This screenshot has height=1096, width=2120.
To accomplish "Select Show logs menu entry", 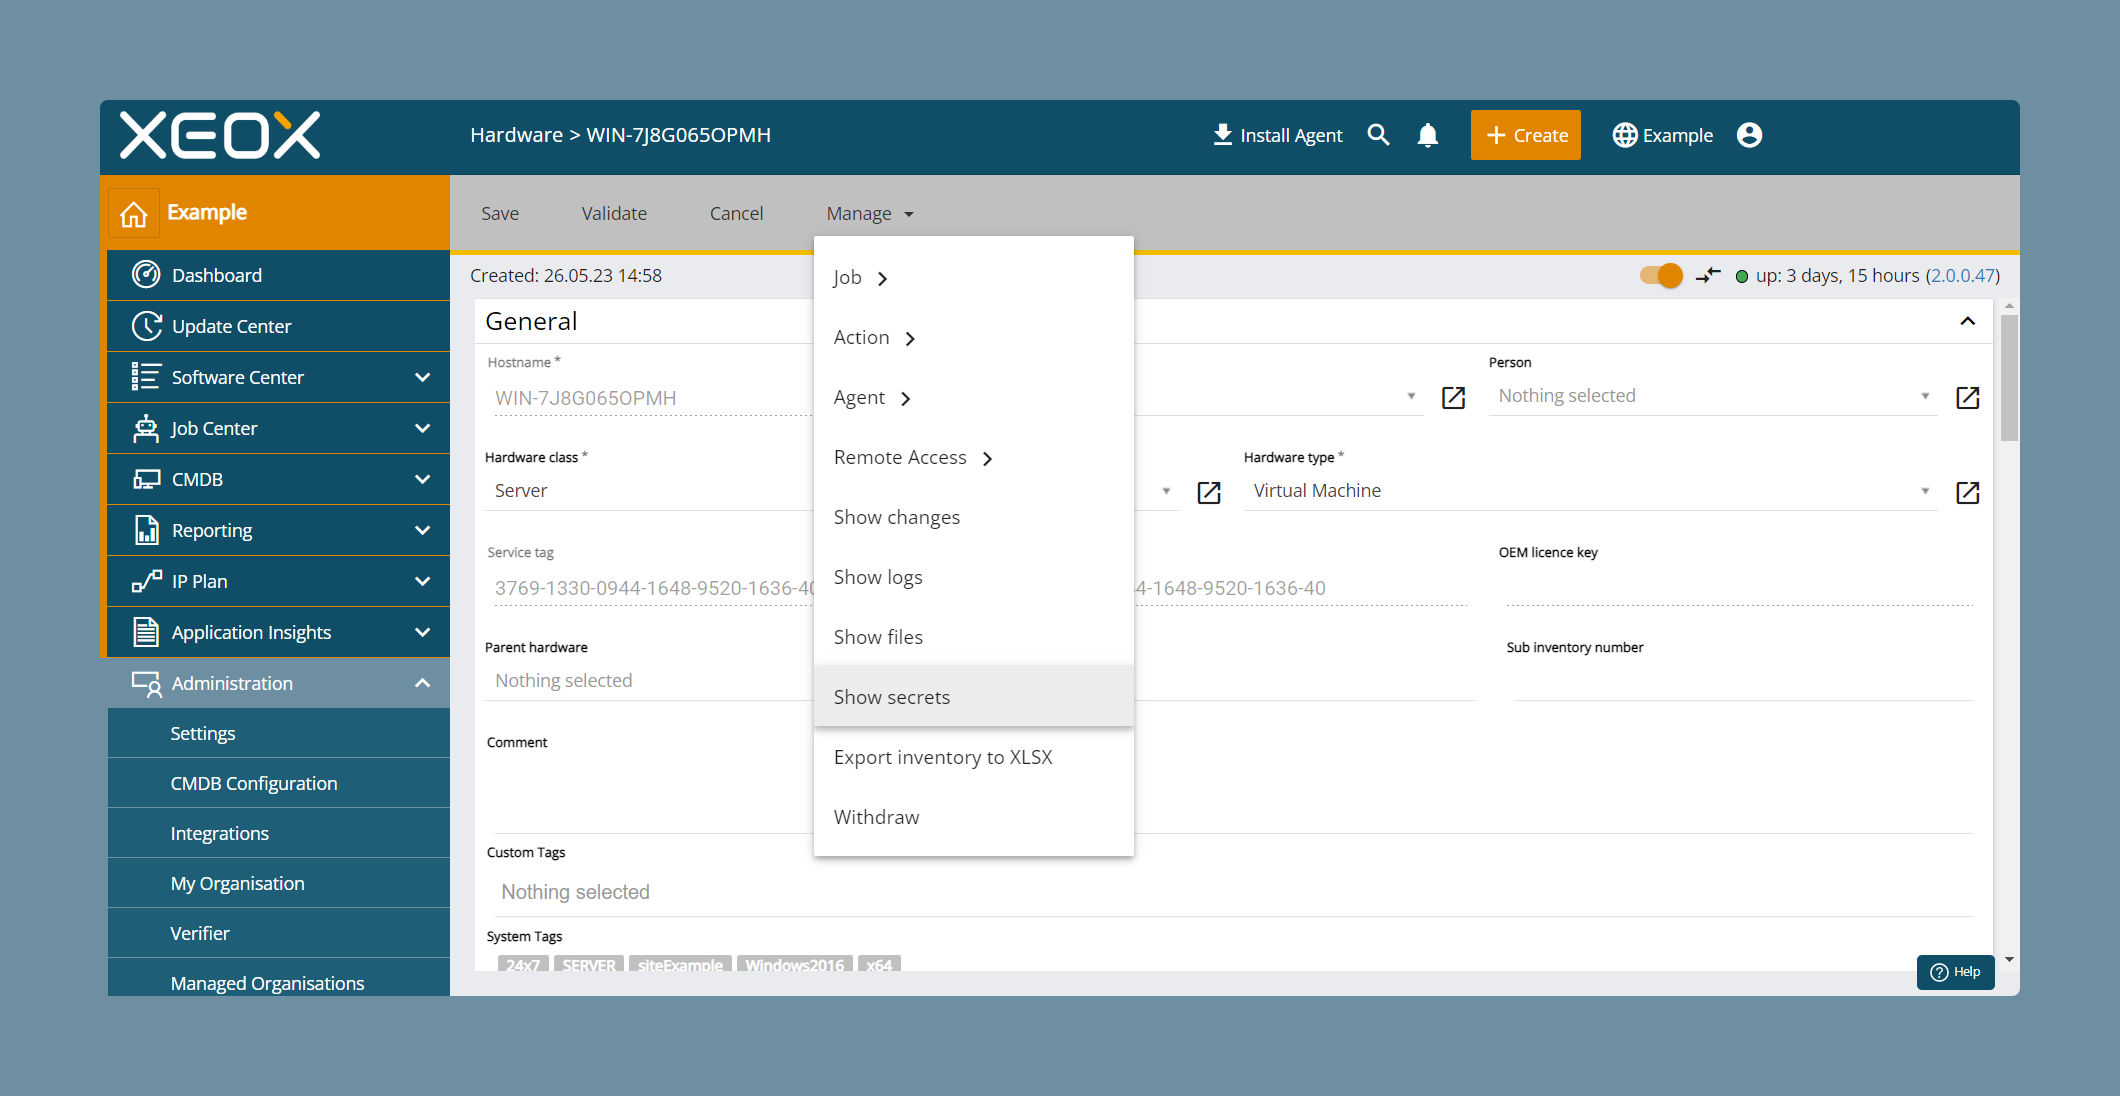I will point(974,577).
